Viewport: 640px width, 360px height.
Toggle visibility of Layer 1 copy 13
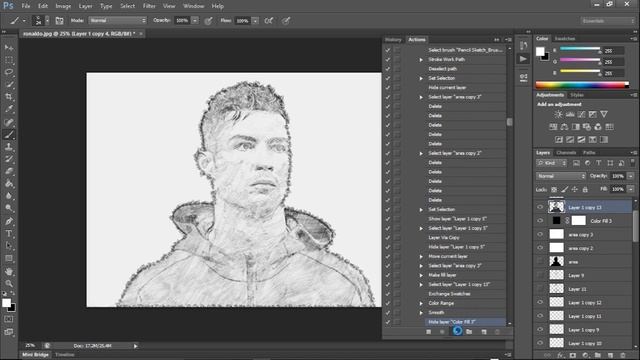(540, 207)
